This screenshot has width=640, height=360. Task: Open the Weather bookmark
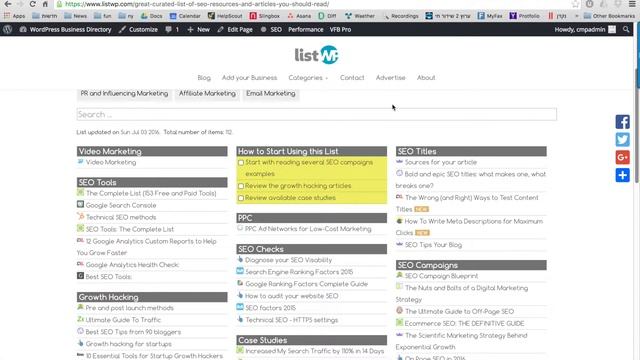coord(360,16)
